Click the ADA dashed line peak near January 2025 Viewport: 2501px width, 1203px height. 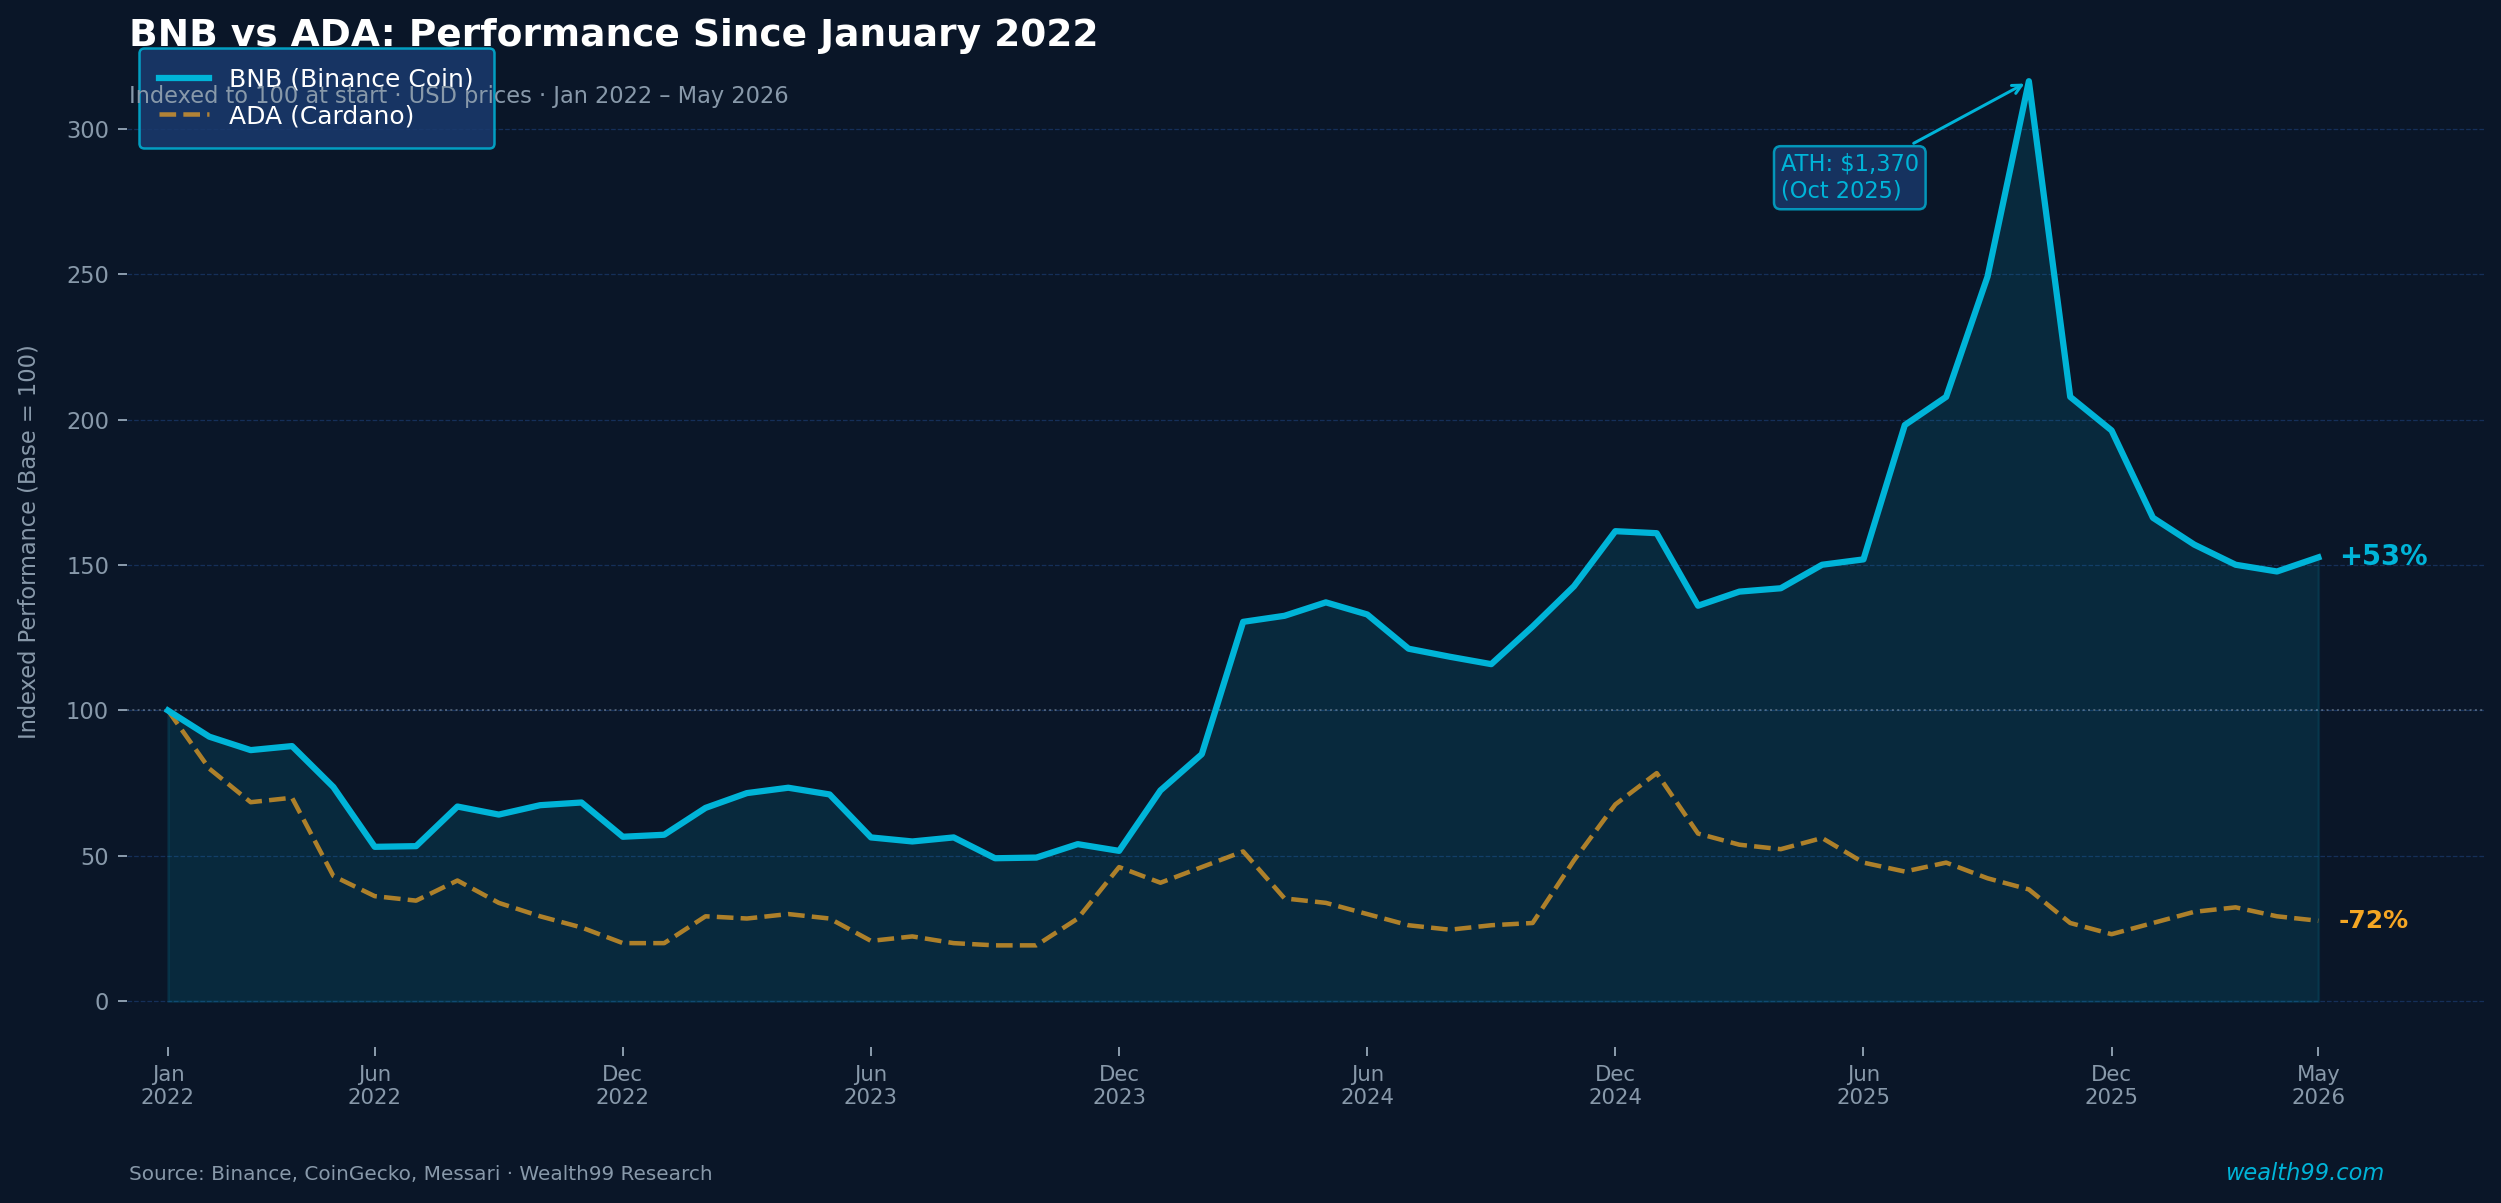pyautogui.click(x=1657, y=773)
